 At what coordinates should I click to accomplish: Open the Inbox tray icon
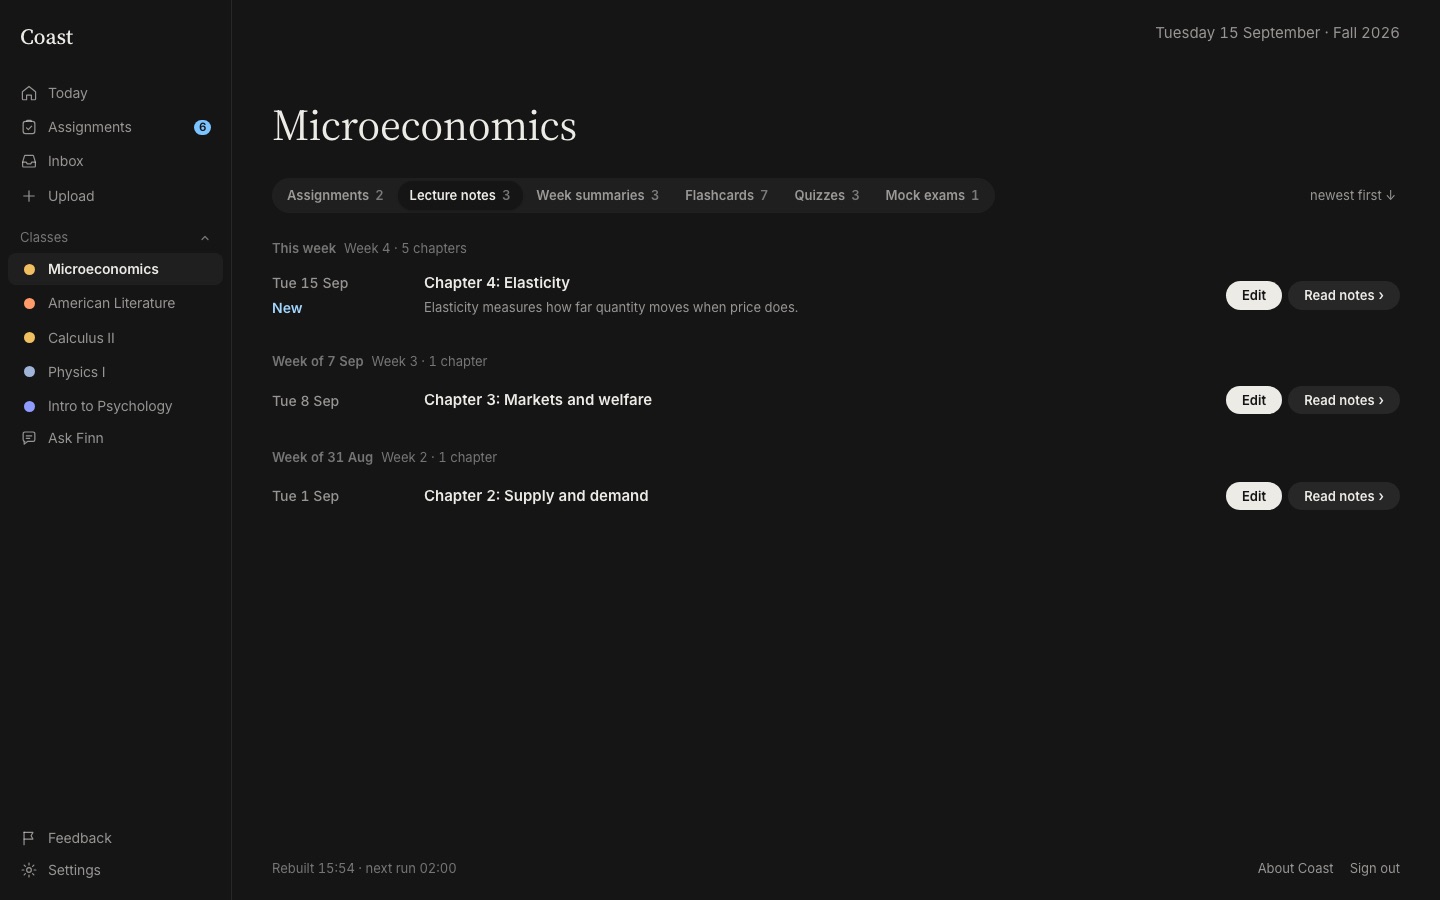pos(29,161)
